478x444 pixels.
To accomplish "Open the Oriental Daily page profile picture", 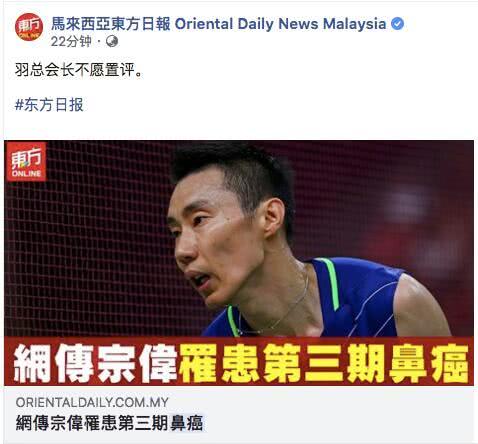I will (x=29, y=27).
